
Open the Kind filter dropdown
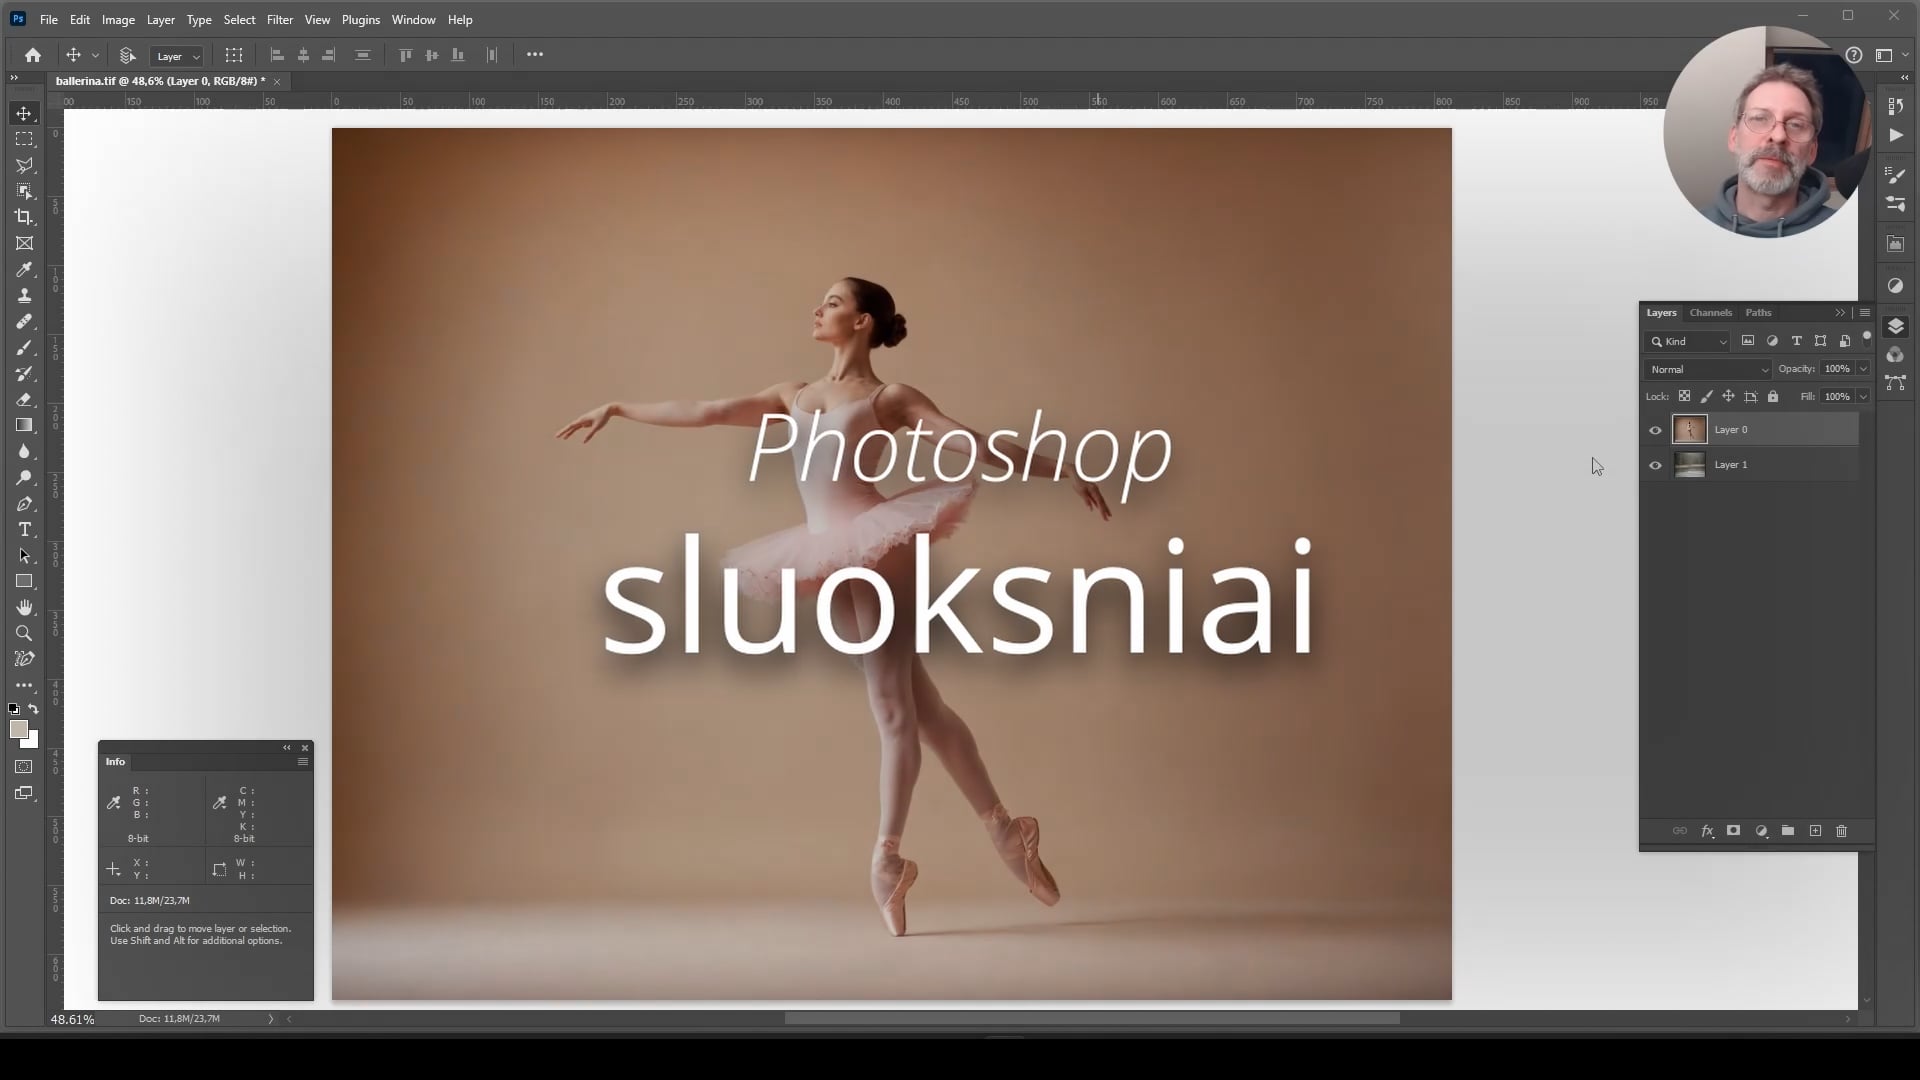(1688, 341)
